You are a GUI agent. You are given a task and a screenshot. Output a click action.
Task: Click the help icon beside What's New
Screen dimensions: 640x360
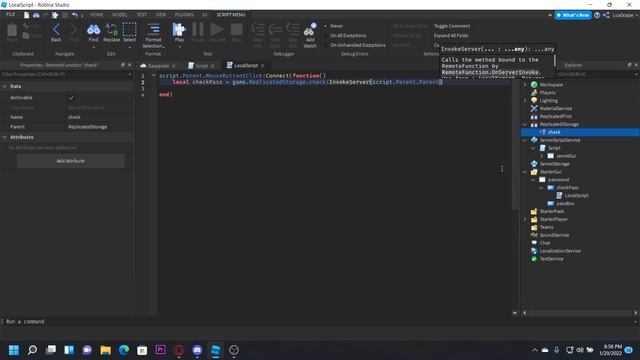point(597,15)
